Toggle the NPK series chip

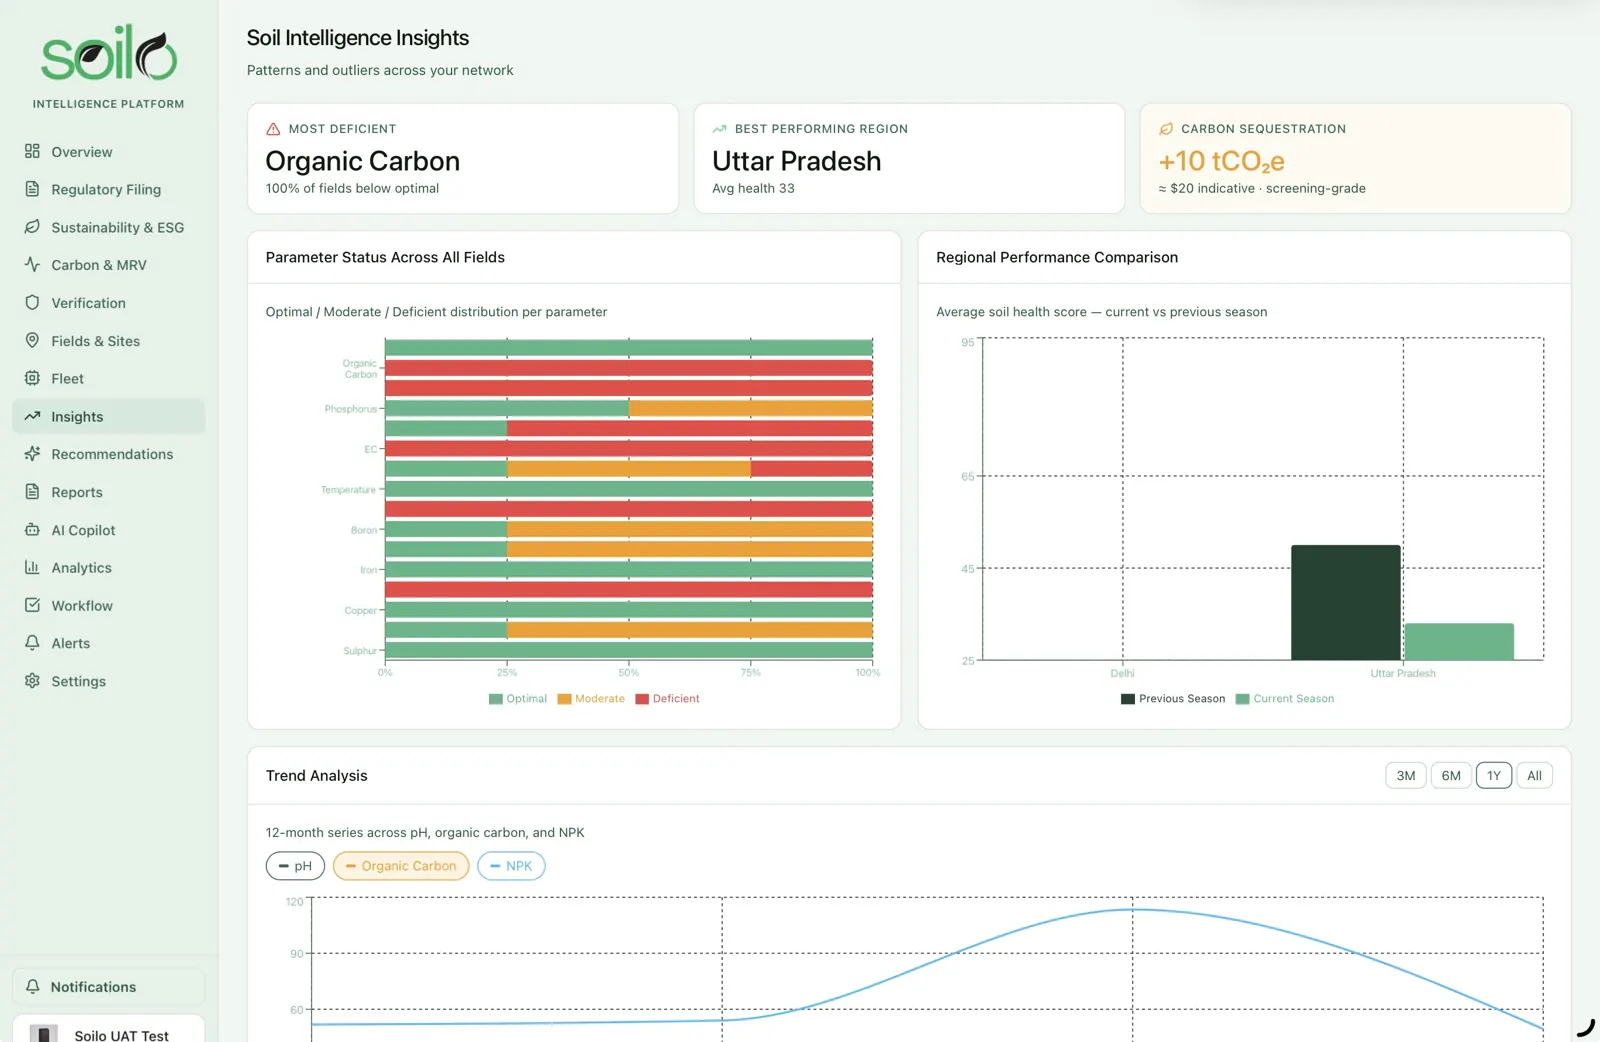click(511, 866)
